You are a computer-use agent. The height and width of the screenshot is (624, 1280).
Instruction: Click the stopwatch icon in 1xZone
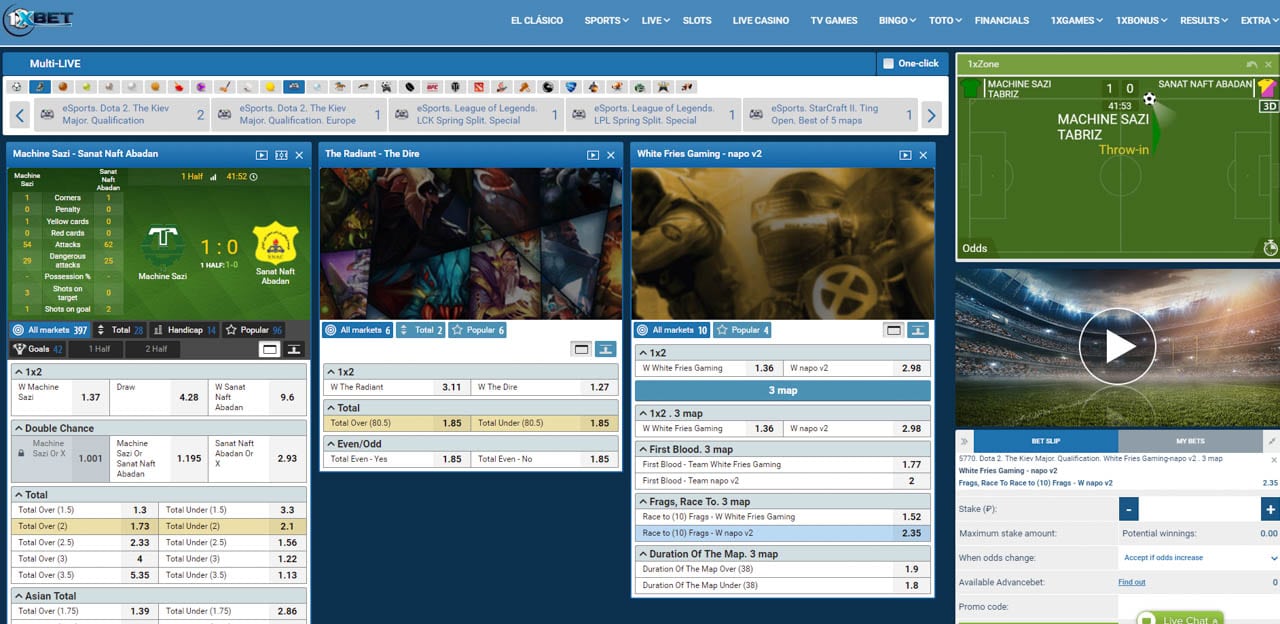tap(1270, 247)
